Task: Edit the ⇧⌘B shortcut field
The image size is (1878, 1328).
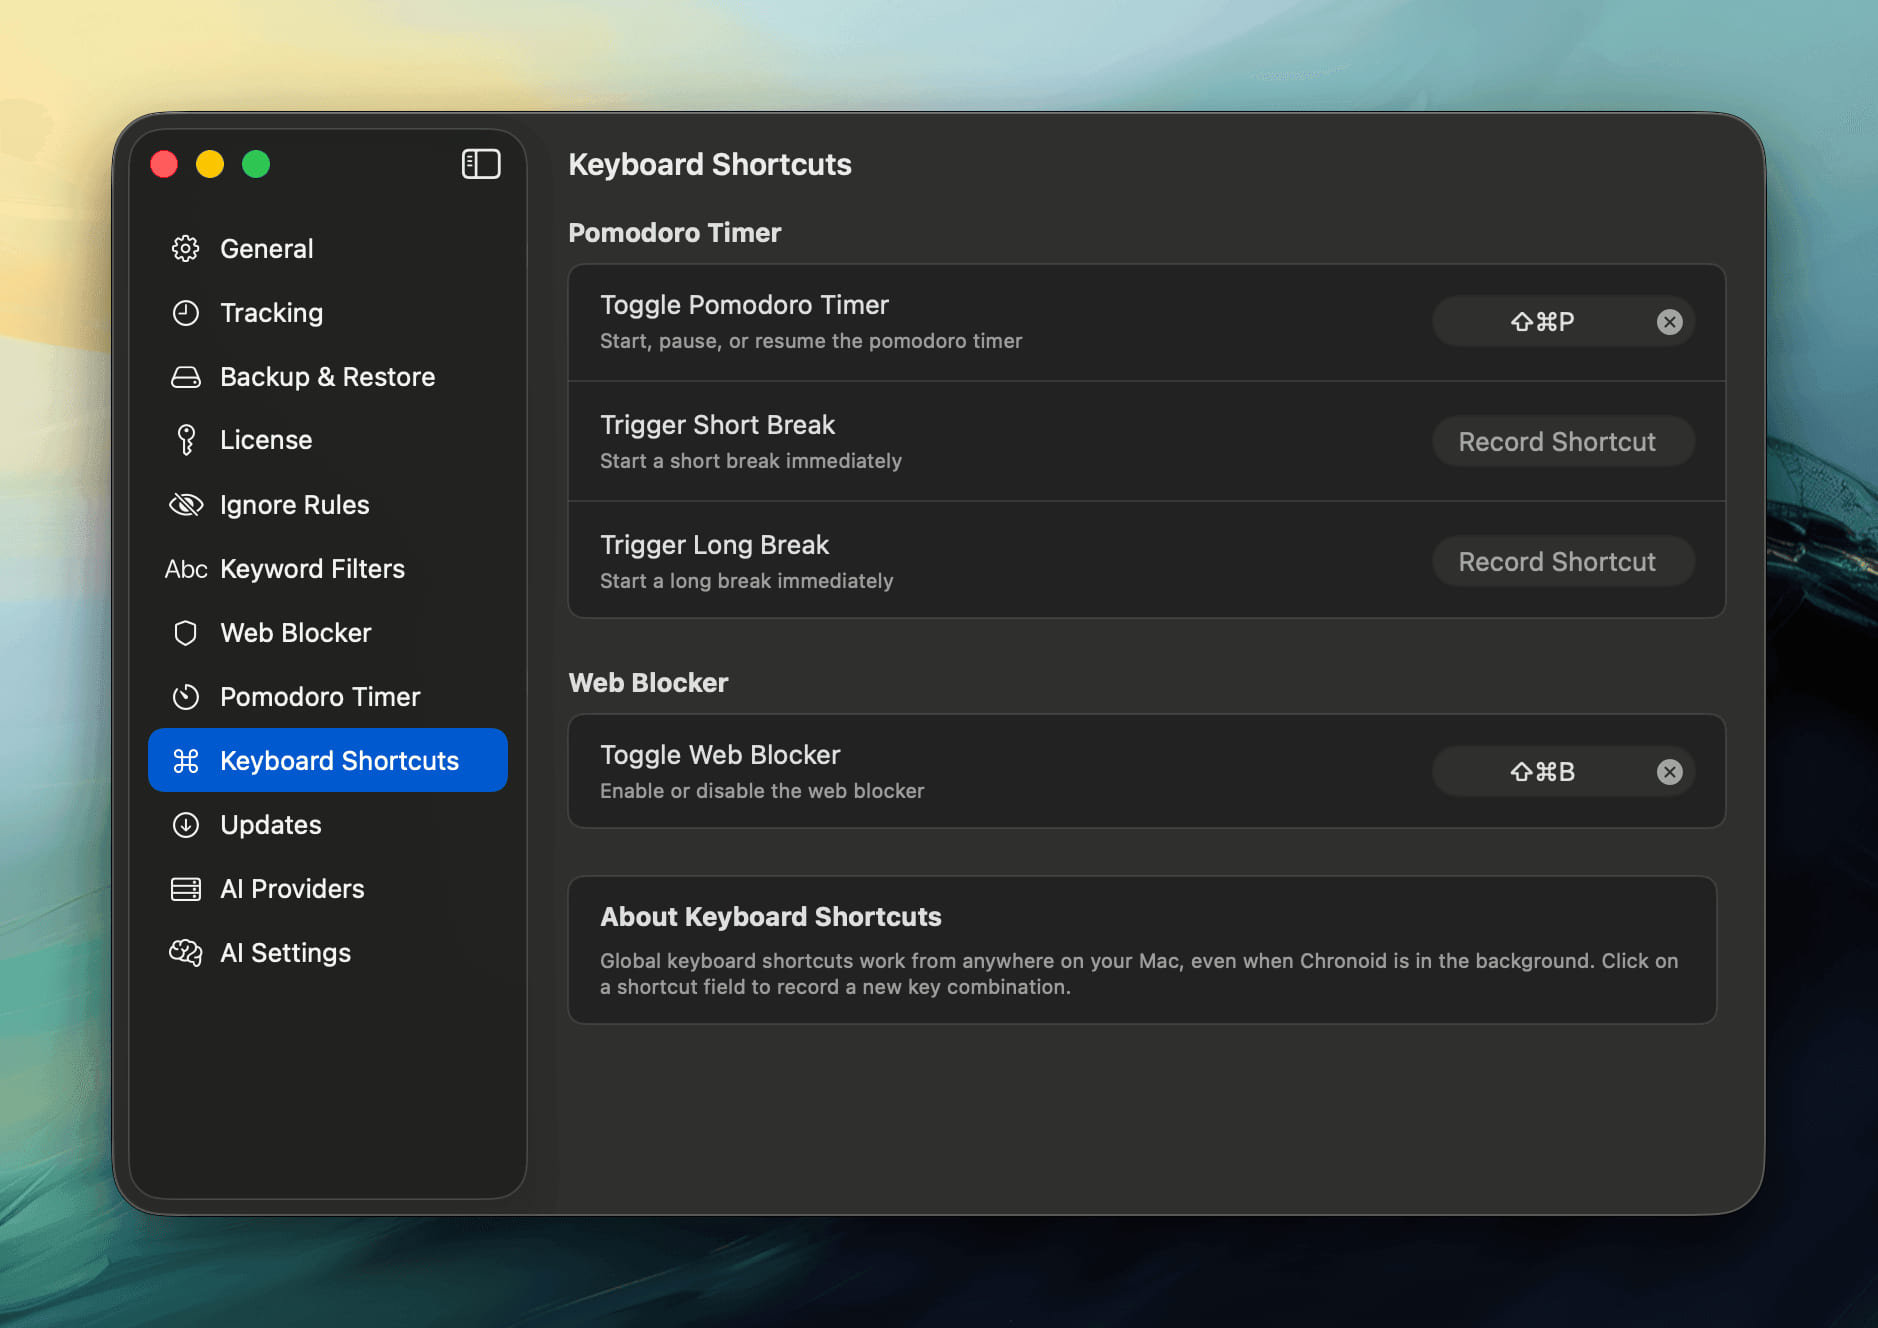Action: [x=1541, y=772]
